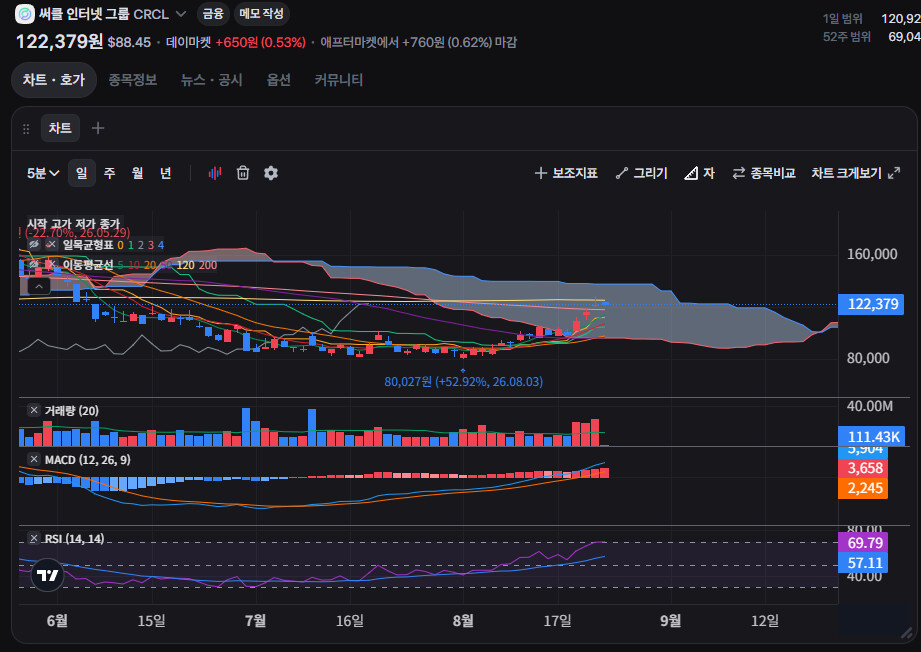The image size is (921, 652).
Task: Select the 일 (daily) interval
Action: tap(82, 173)
